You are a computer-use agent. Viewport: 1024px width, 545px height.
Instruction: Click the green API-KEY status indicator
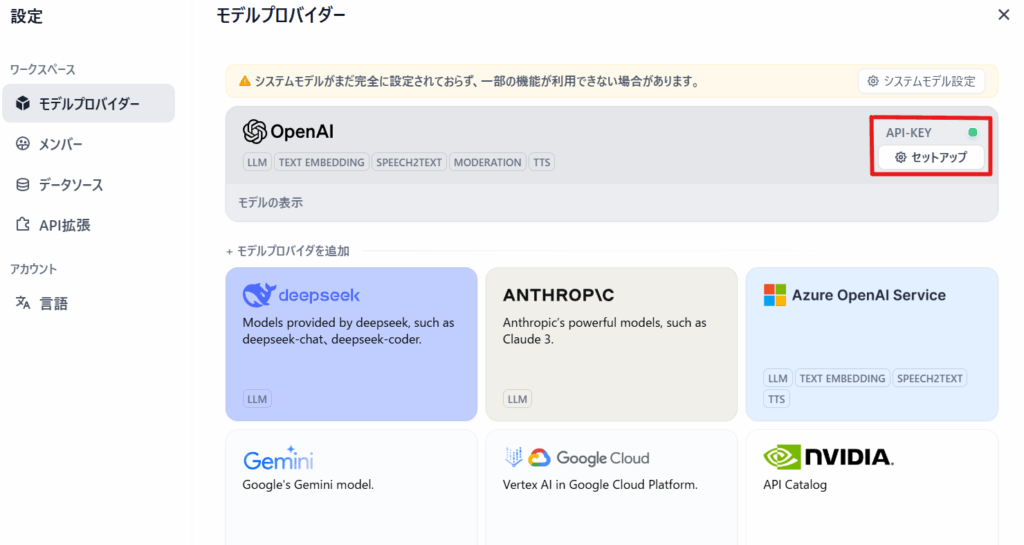coord(973,132)
